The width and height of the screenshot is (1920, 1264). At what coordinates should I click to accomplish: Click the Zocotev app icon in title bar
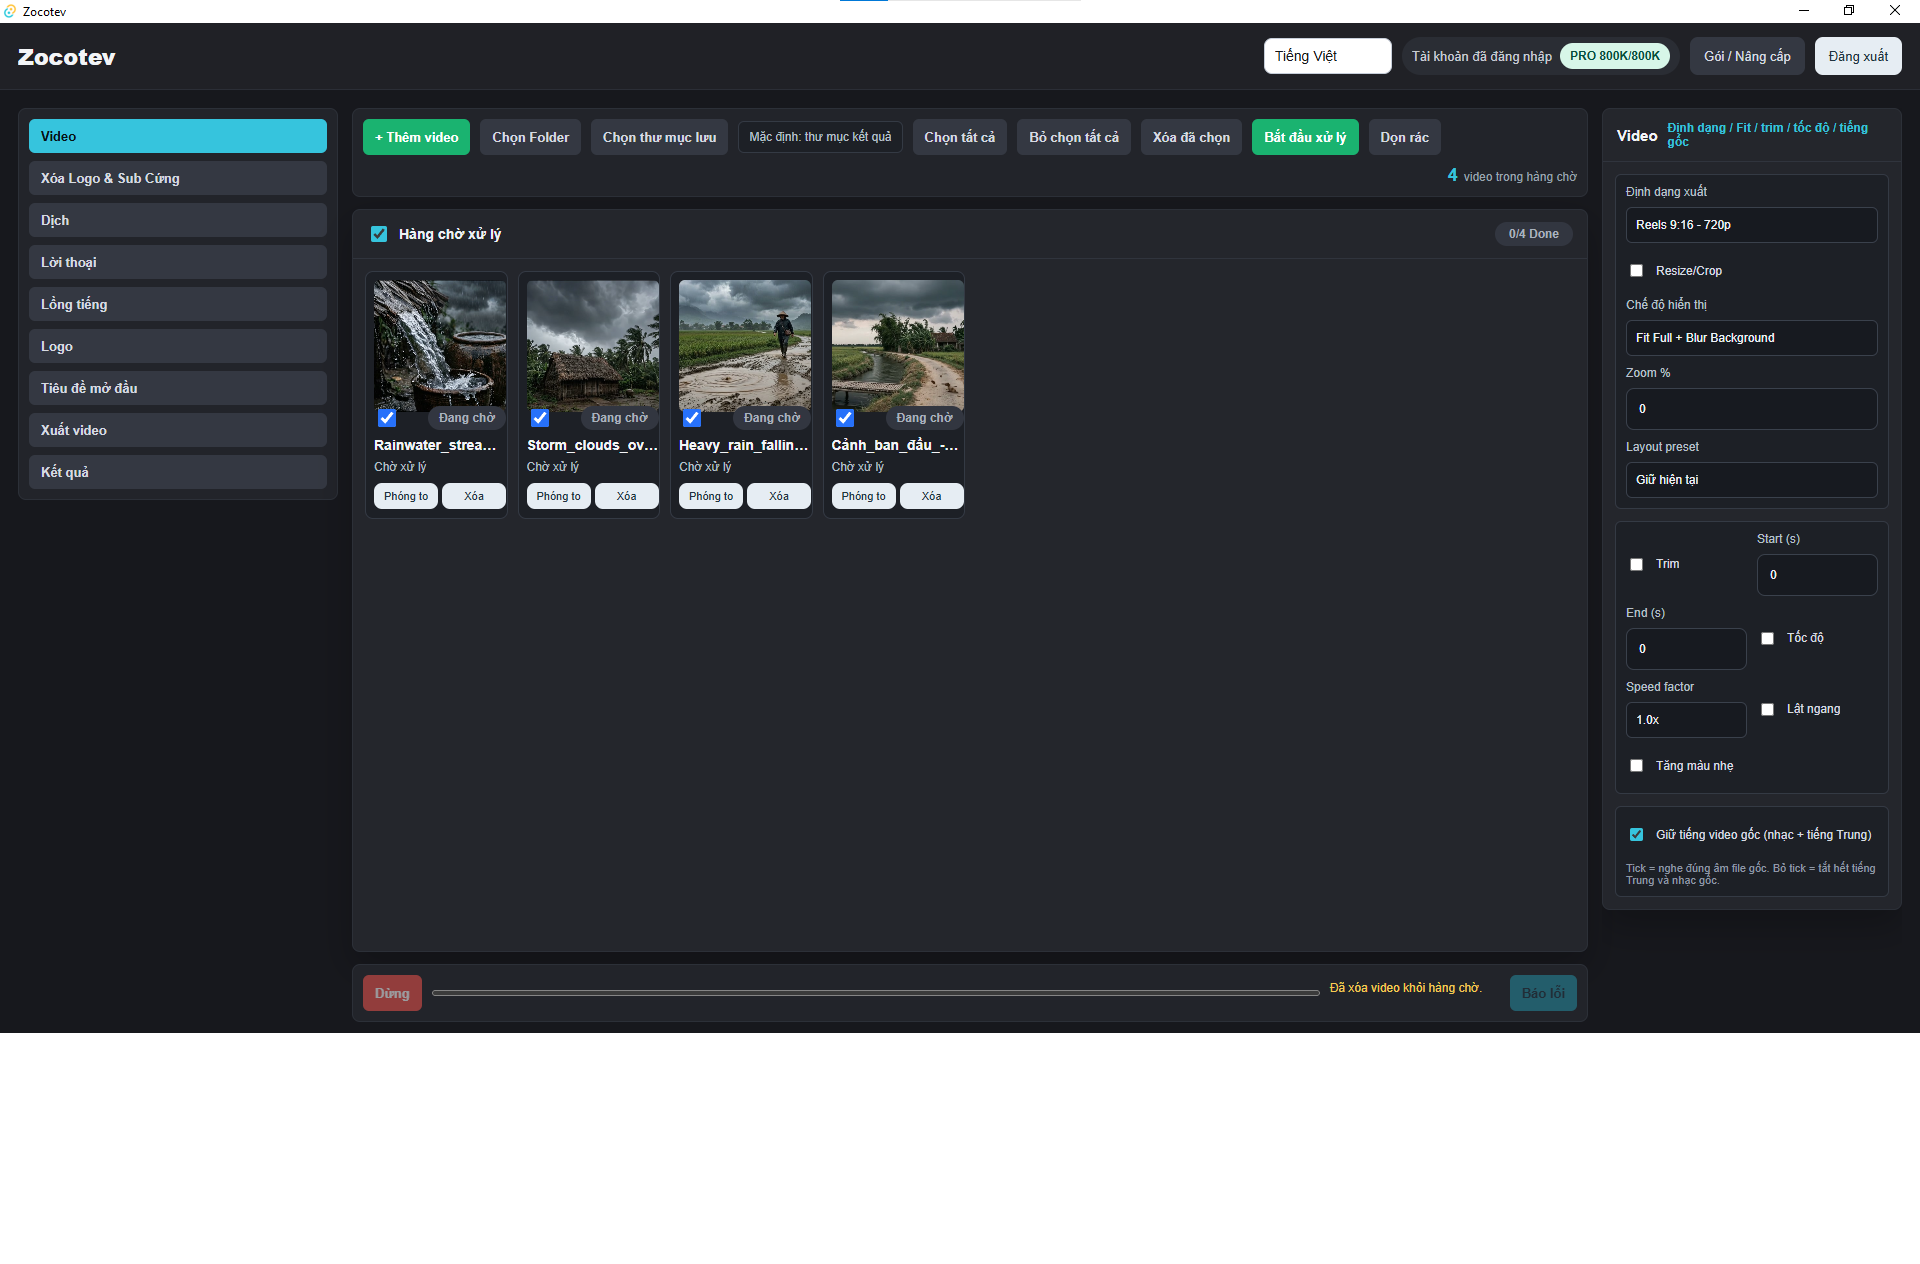click(10, 11)
